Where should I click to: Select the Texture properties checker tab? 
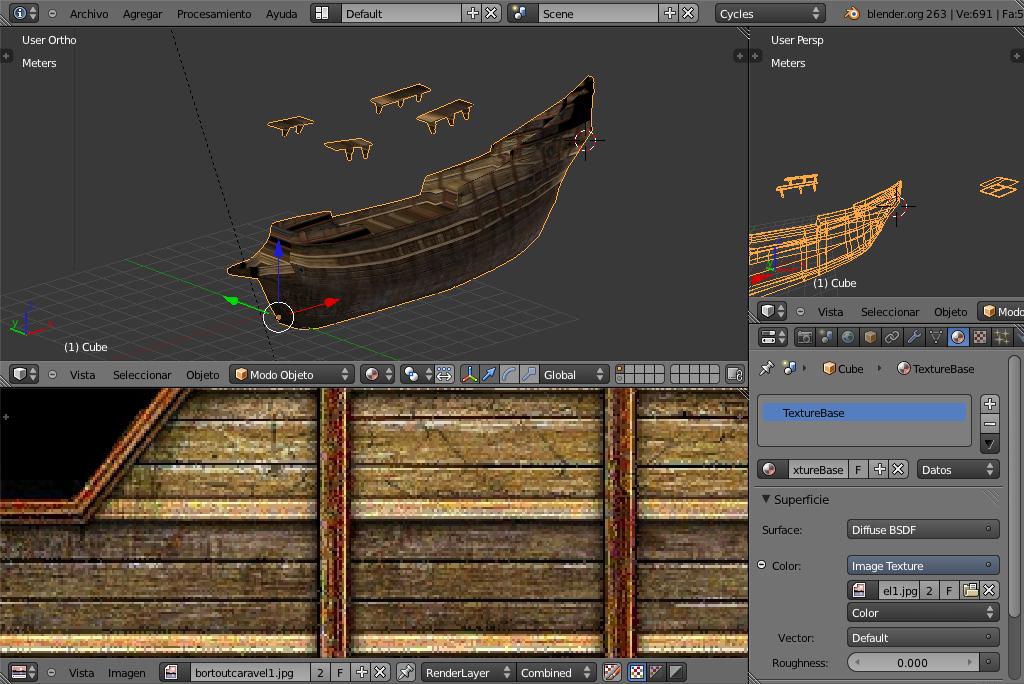pos(980,337)
